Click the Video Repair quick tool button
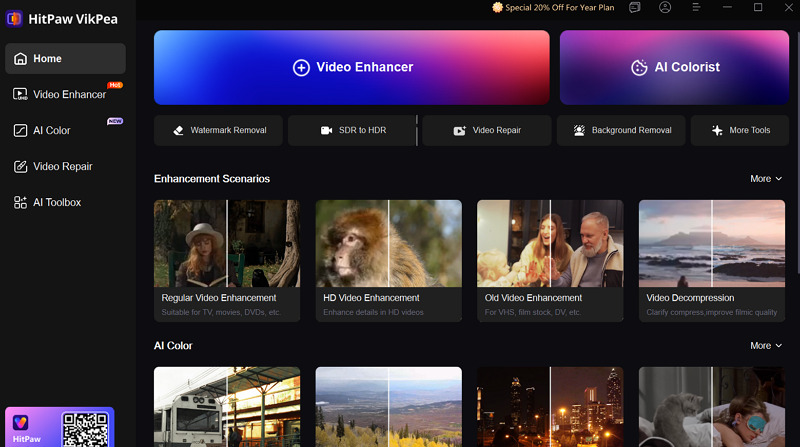 point(486,131)
